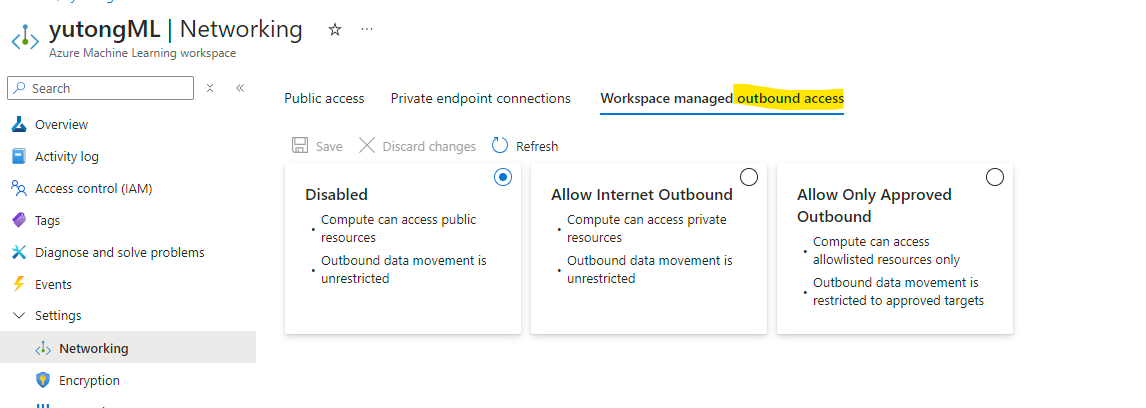
Task: Click the purple Tags icon
Action: 20,220
